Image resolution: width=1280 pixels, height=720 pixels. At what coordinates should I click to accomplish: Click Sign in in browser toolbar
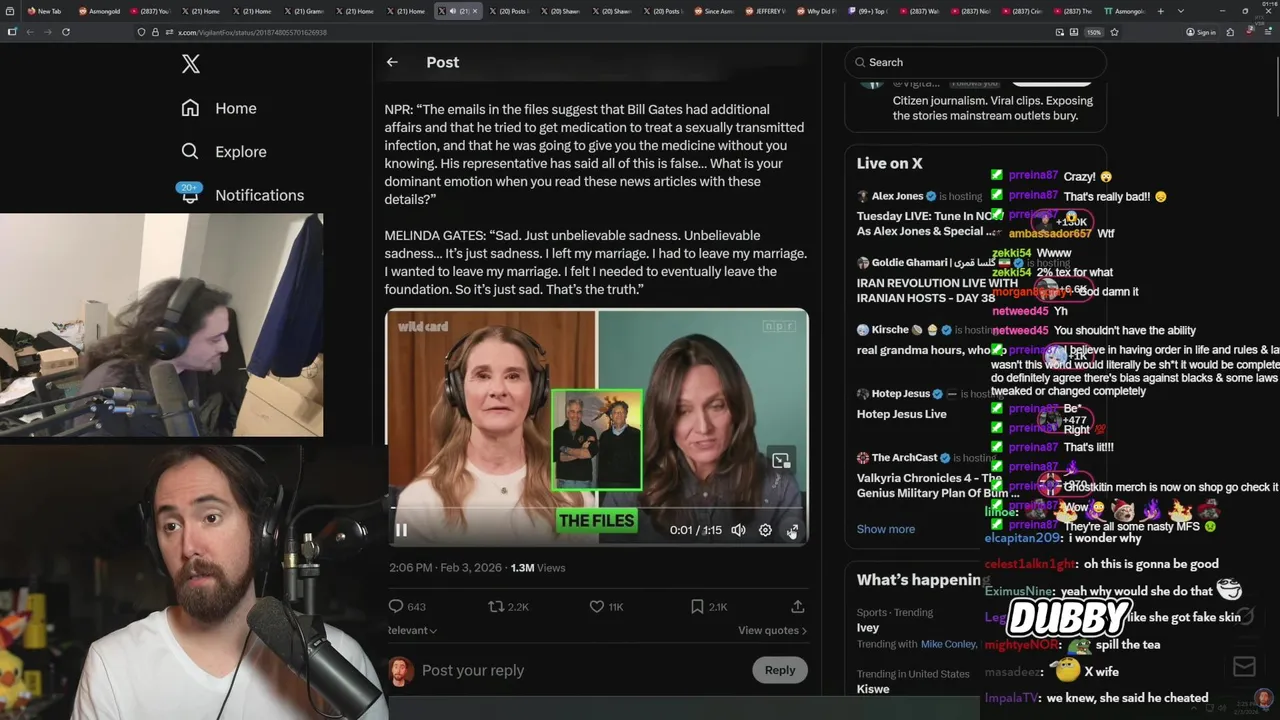click(x=1201, y=32)
